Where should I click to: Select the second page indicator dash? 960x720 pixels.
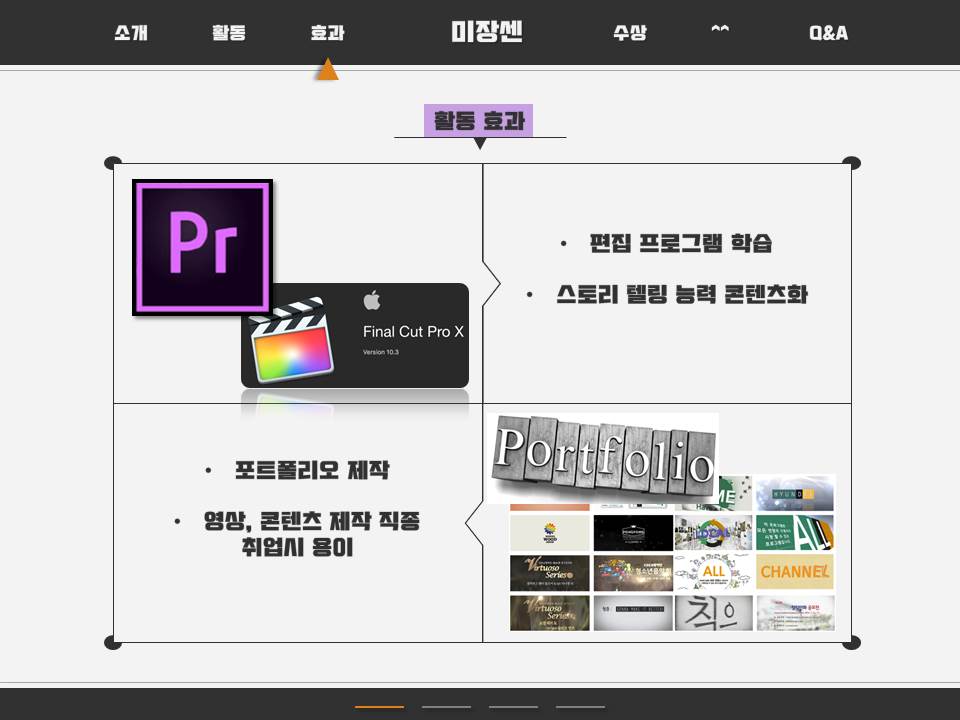tap(446, 707)
